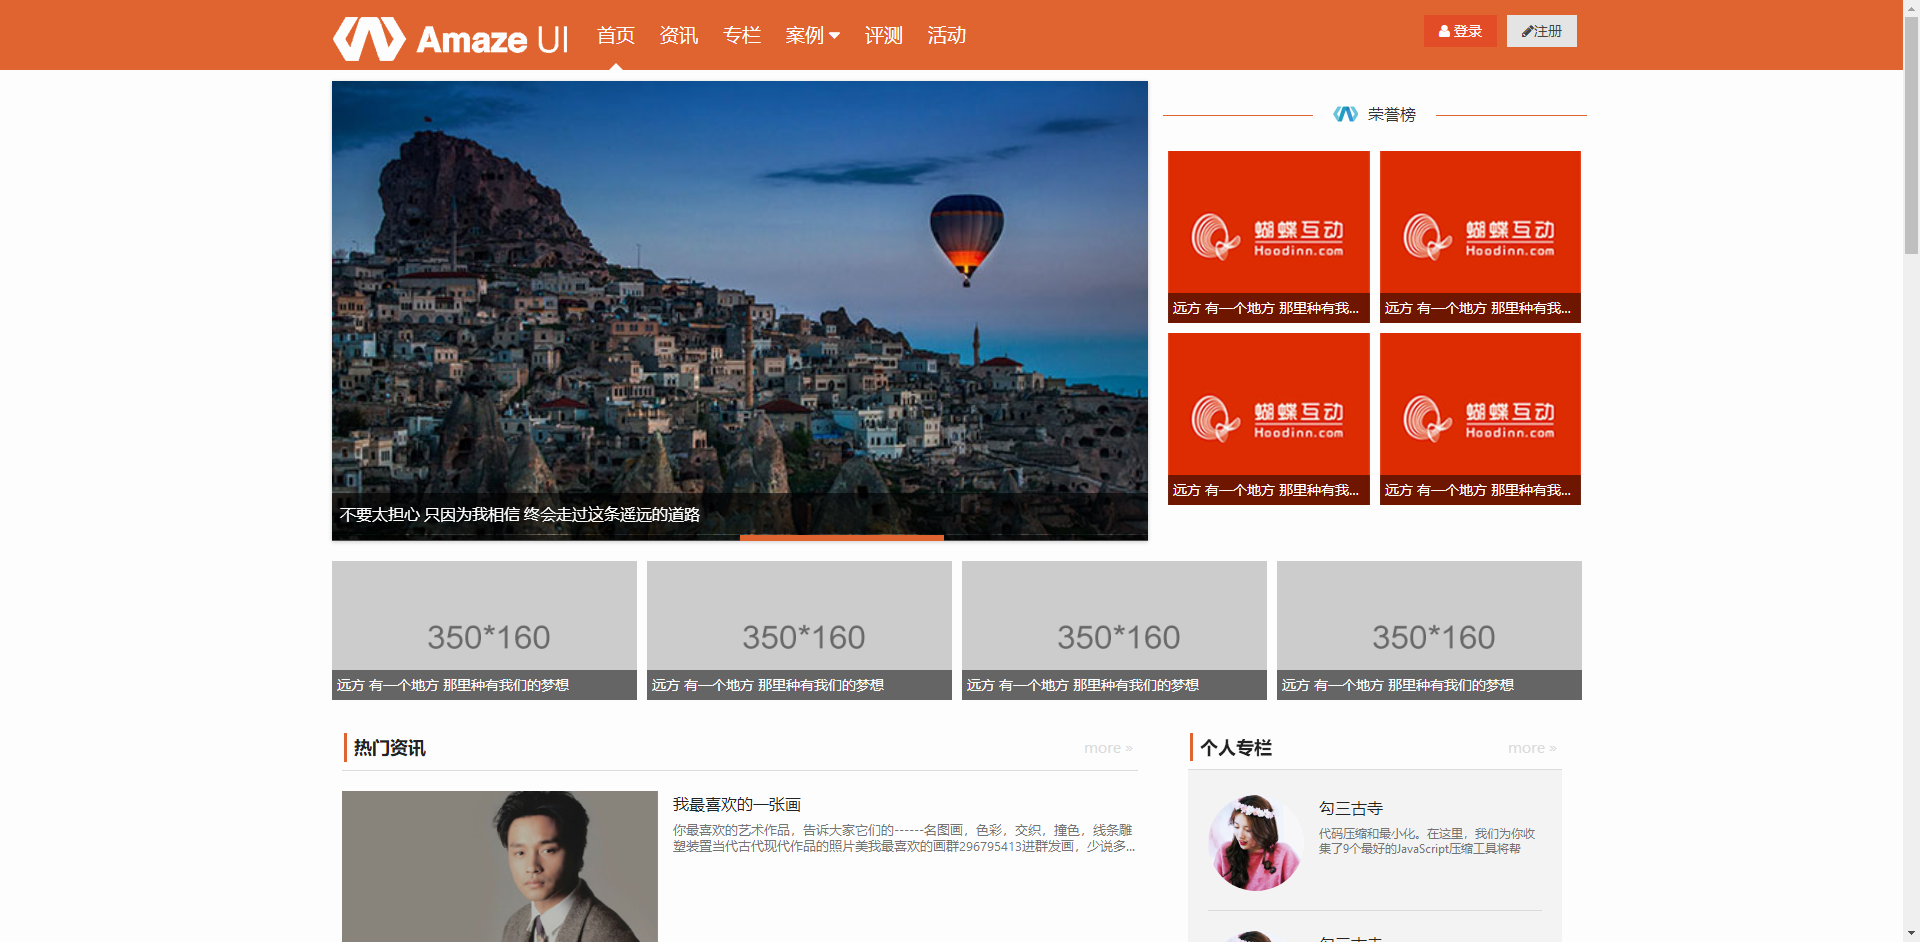Open the 资讯 nav item
The height and width of the screenshot is (942, 1920).
[x=679, y=36]
